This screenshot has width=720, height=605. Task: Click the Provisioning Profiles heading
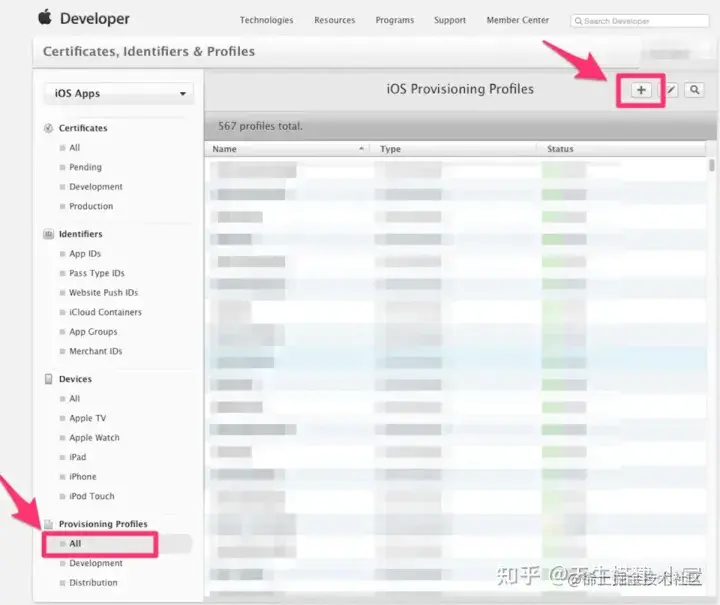point(103,524)
